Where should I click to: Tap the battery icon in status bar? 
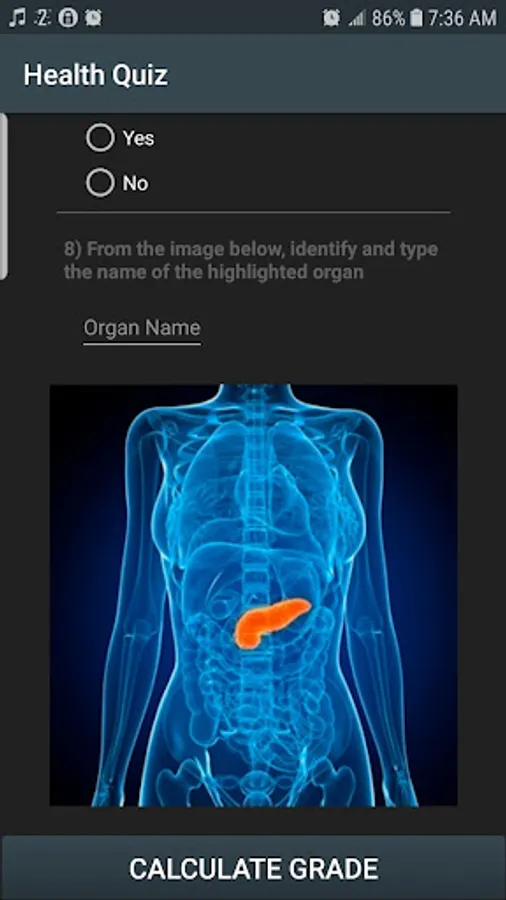click(417, 18)
